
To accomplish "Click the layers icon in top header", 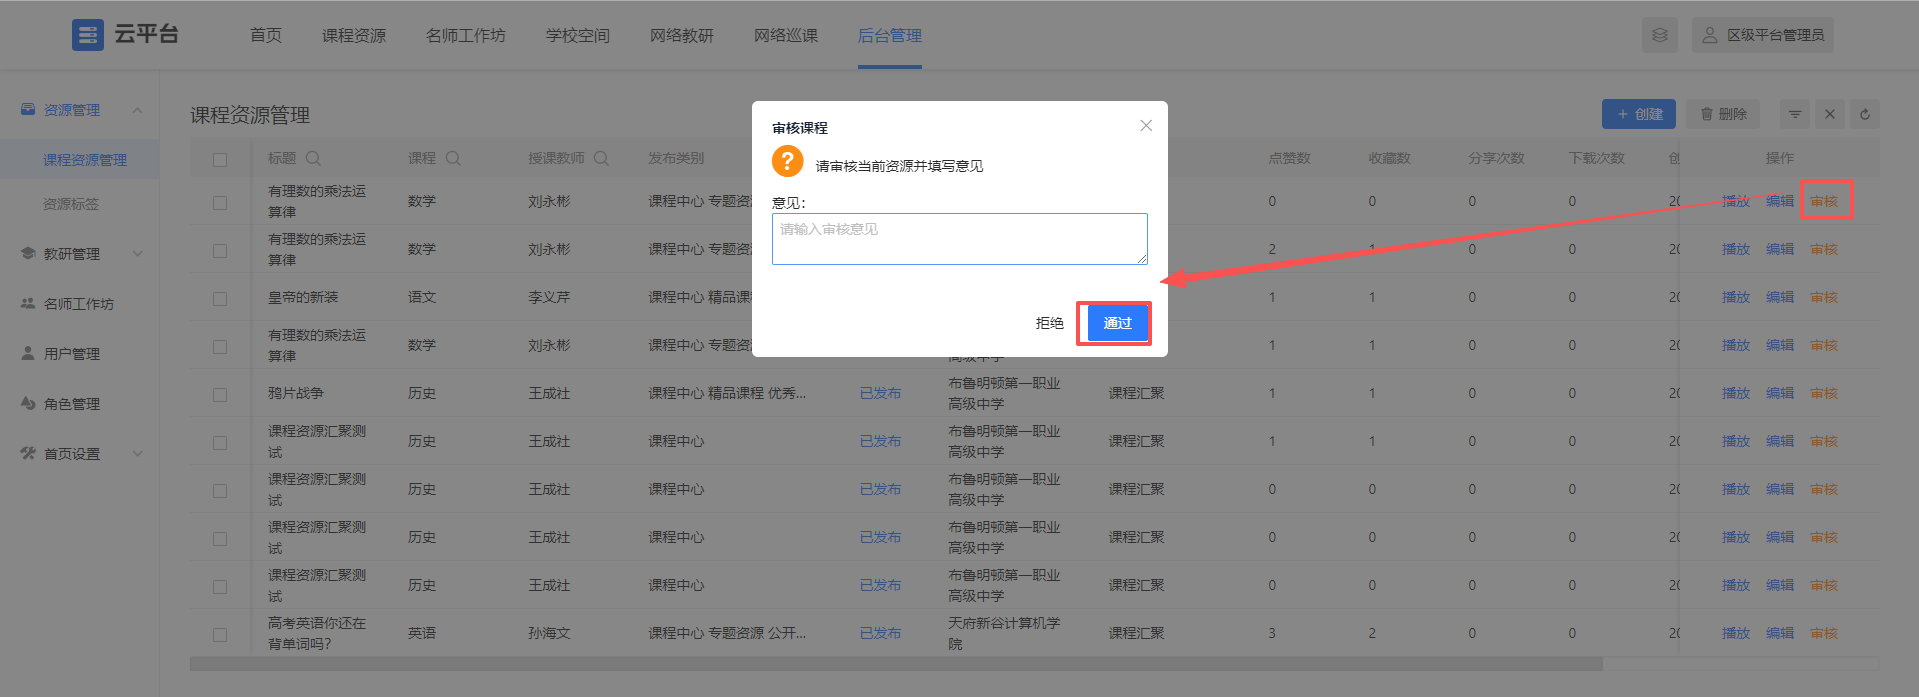I will (1659, 35).
